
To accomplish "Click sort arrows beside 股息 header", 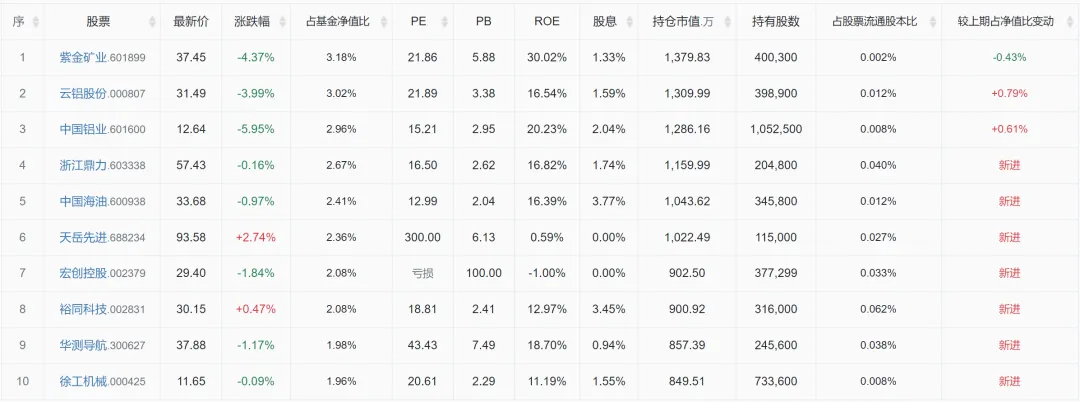I will 627,22.
